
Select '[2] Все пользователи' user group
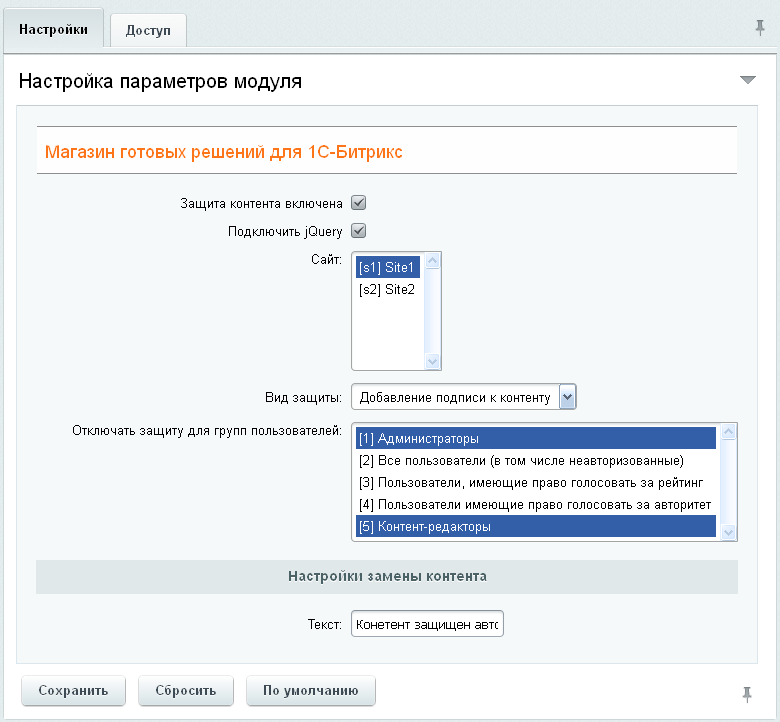535,461
